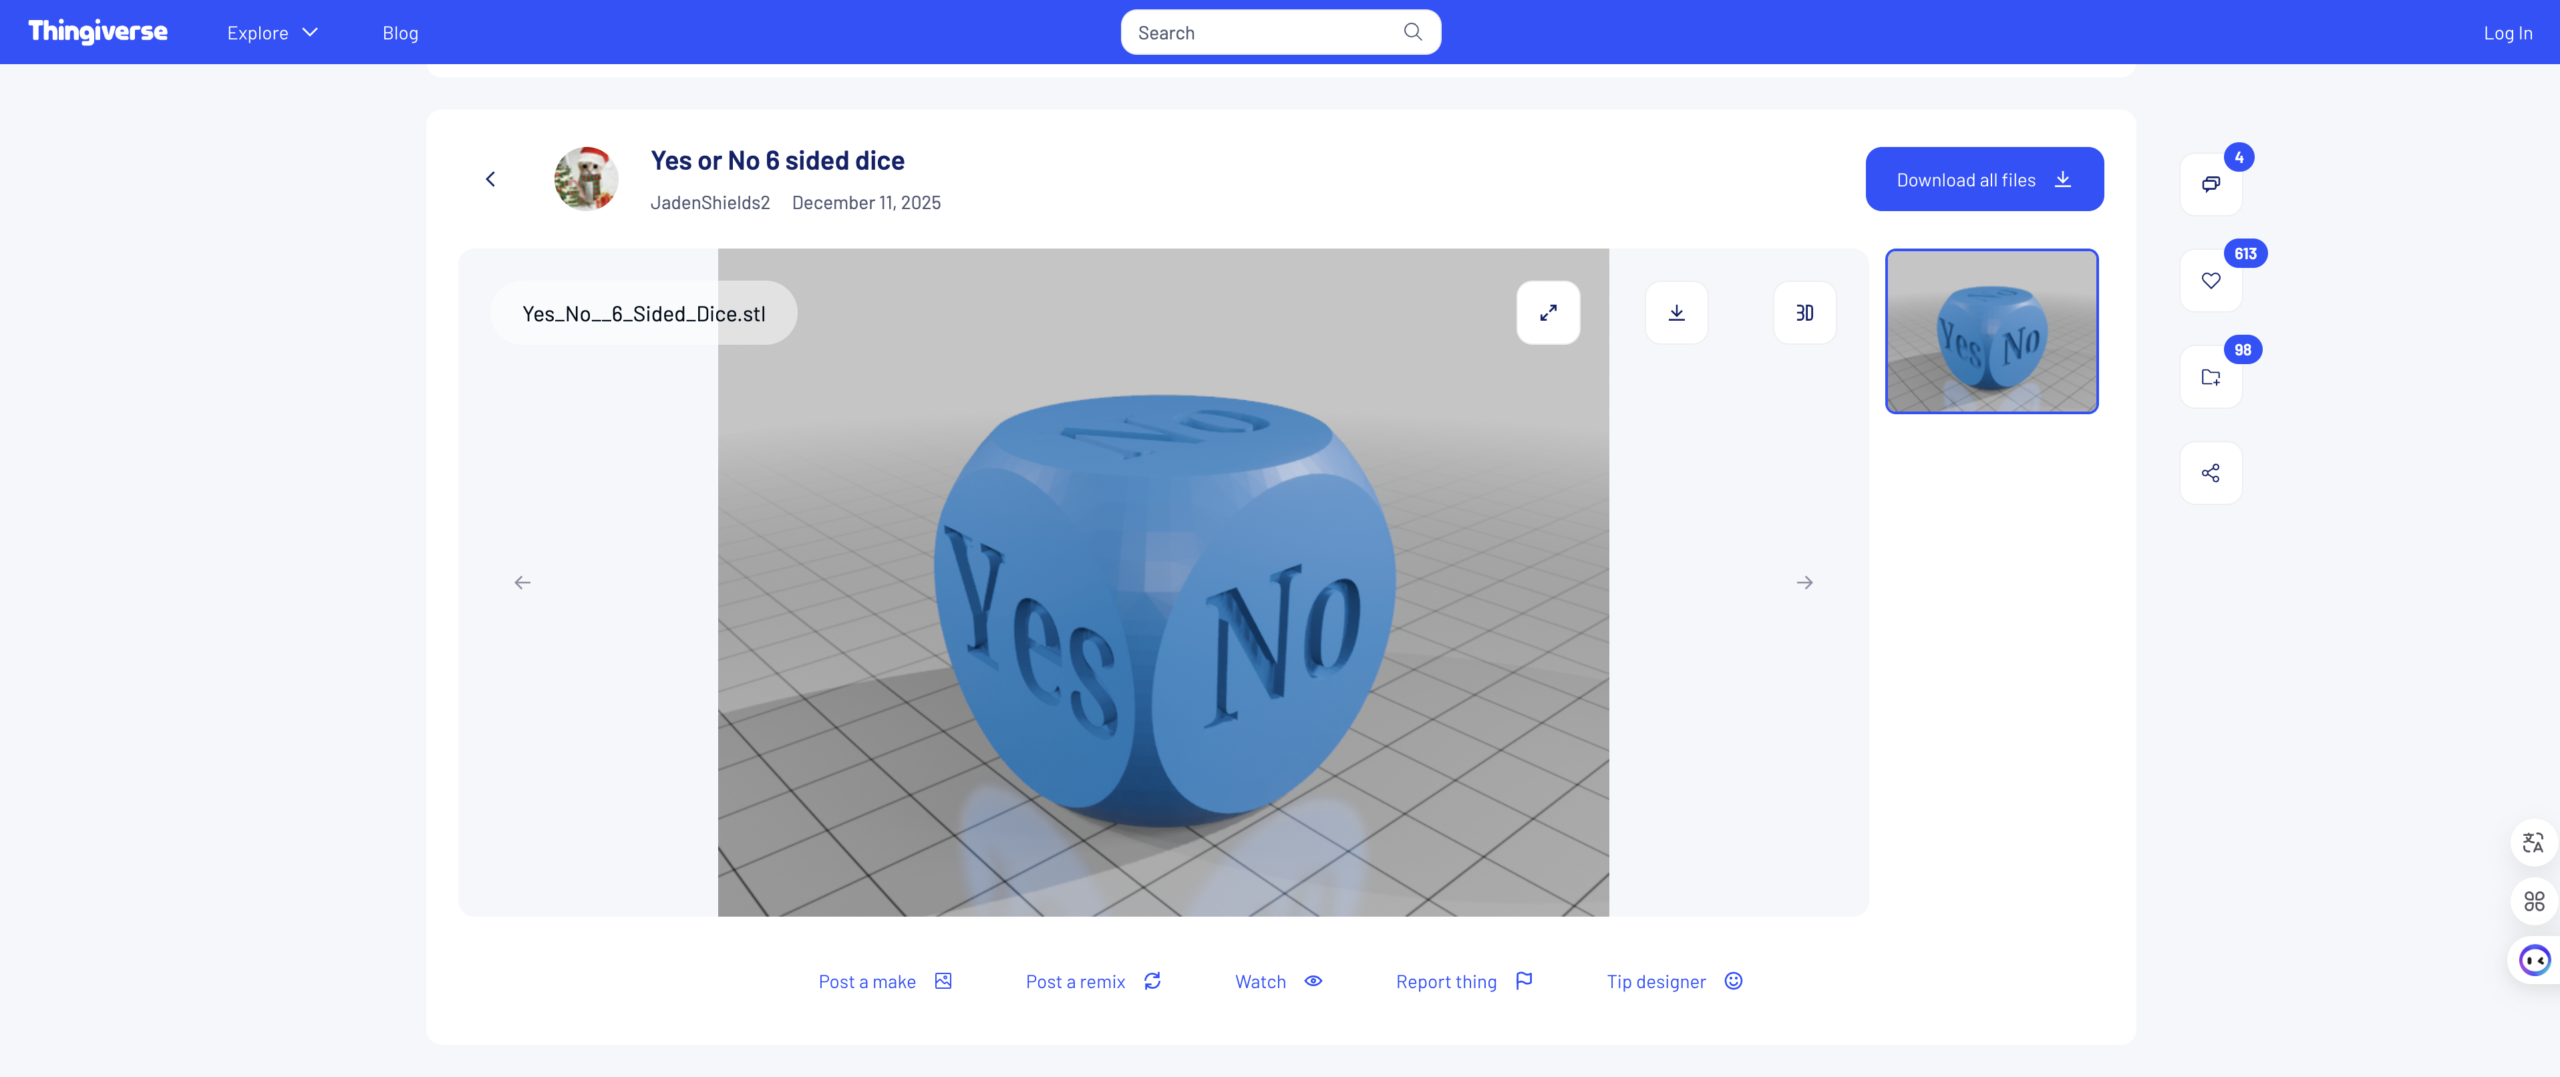Toggle Watch on this thing
Viewport: 2560px width, 1077px height.
coord(1278,982)
